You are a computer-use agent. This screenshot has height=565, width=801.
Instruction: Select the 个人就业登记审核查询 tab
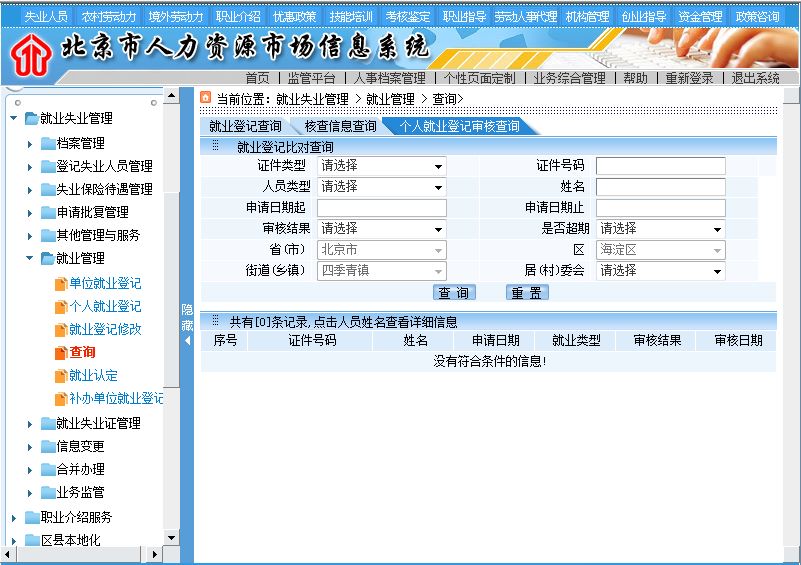coord(460,126)
